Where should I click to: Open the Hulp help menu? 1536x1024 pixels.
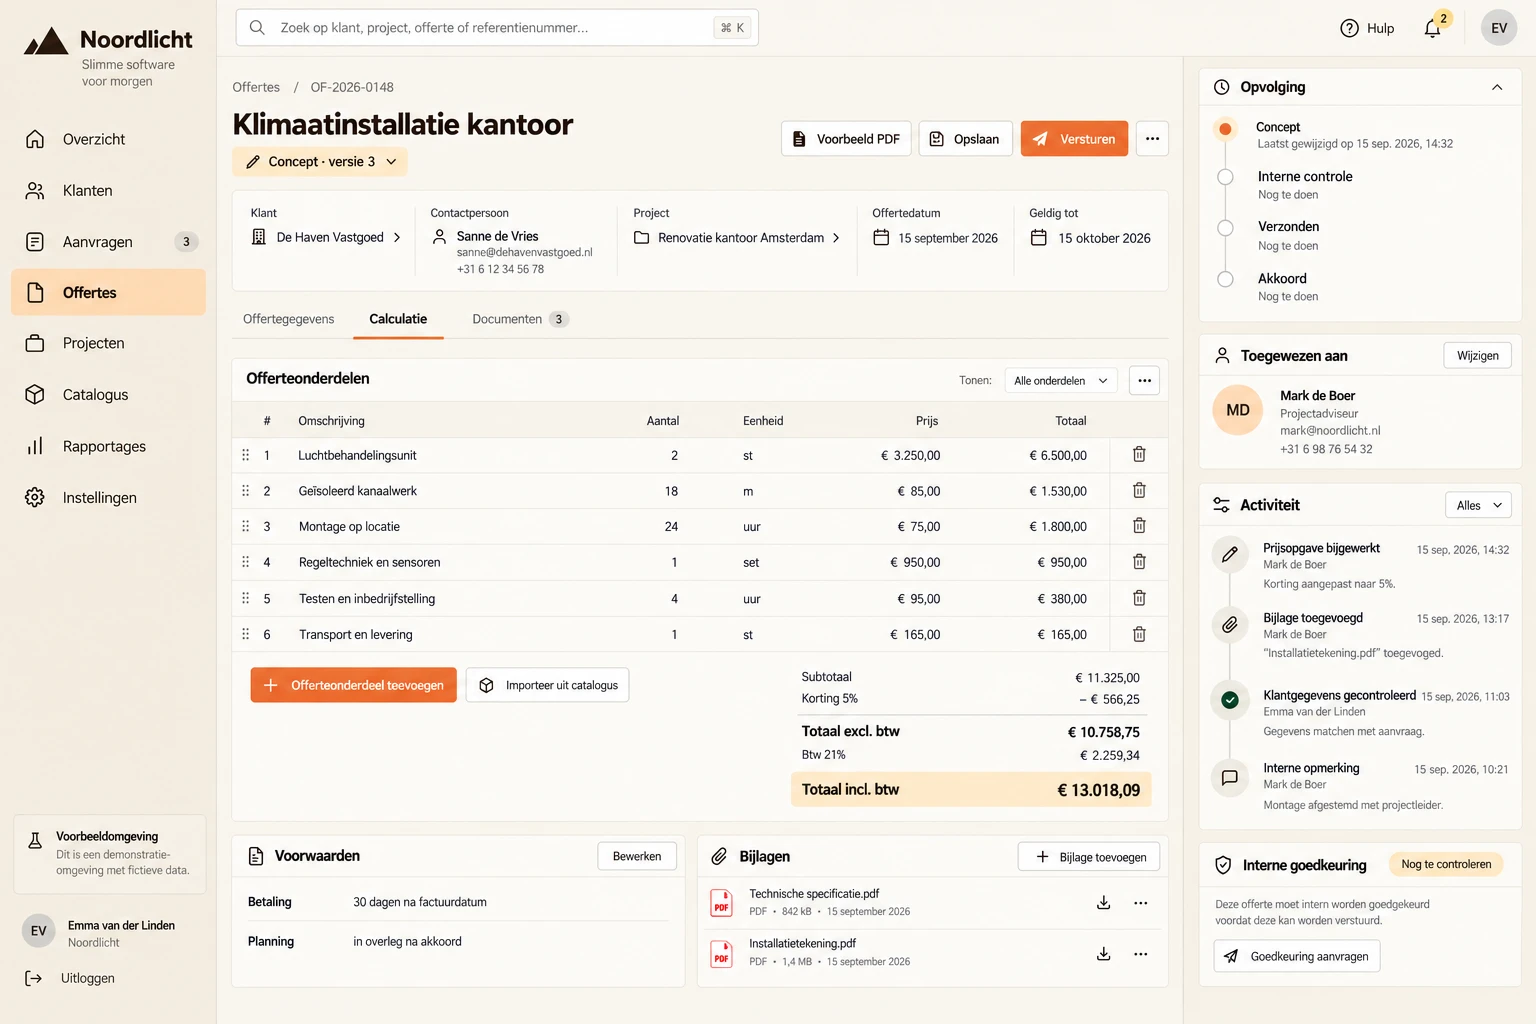click(1367, 28)
